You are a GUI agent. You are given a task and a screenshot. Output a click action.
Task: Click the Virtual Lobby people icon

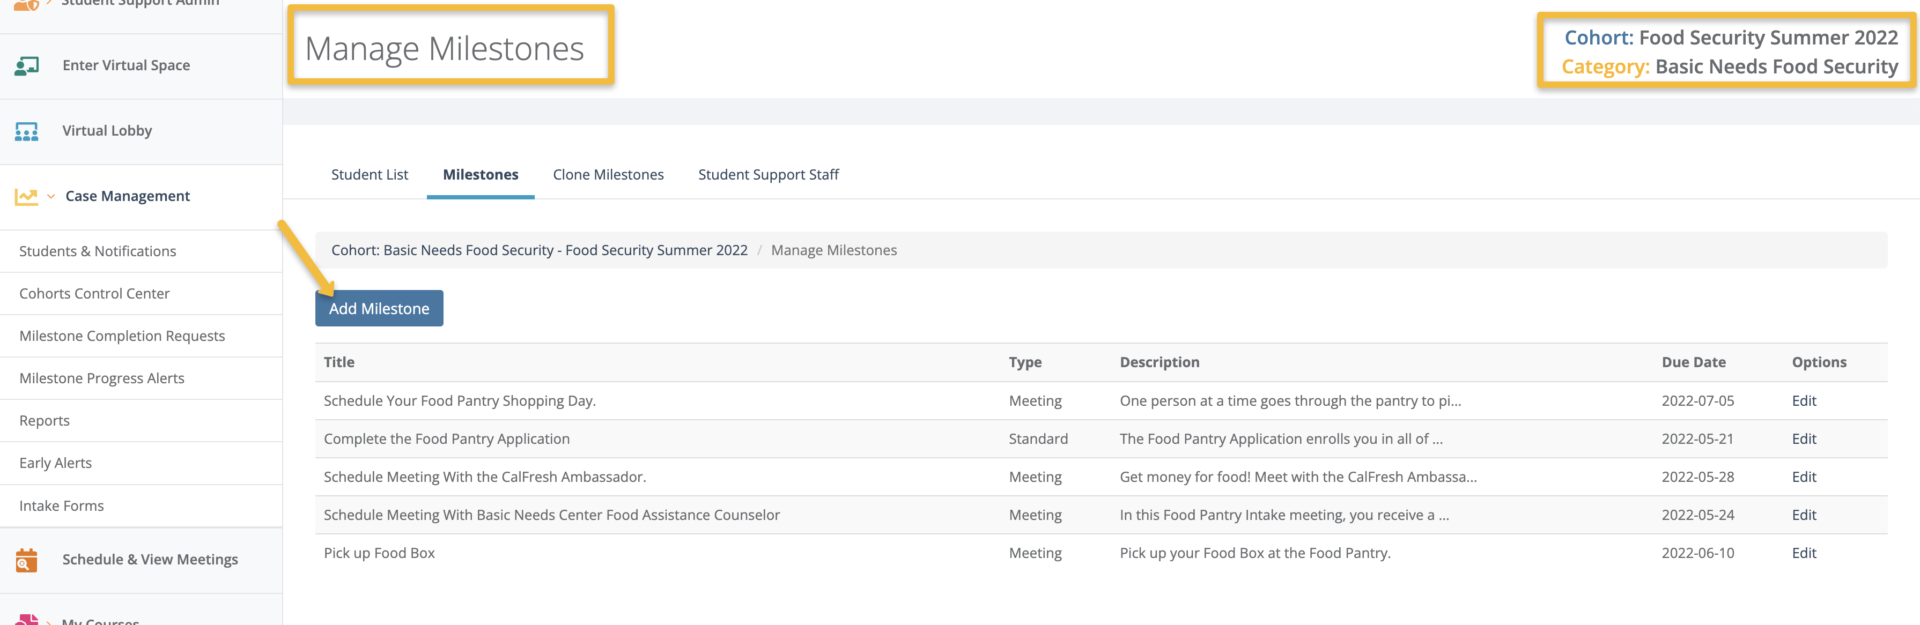pyautogui.click(x=27, y=132)
